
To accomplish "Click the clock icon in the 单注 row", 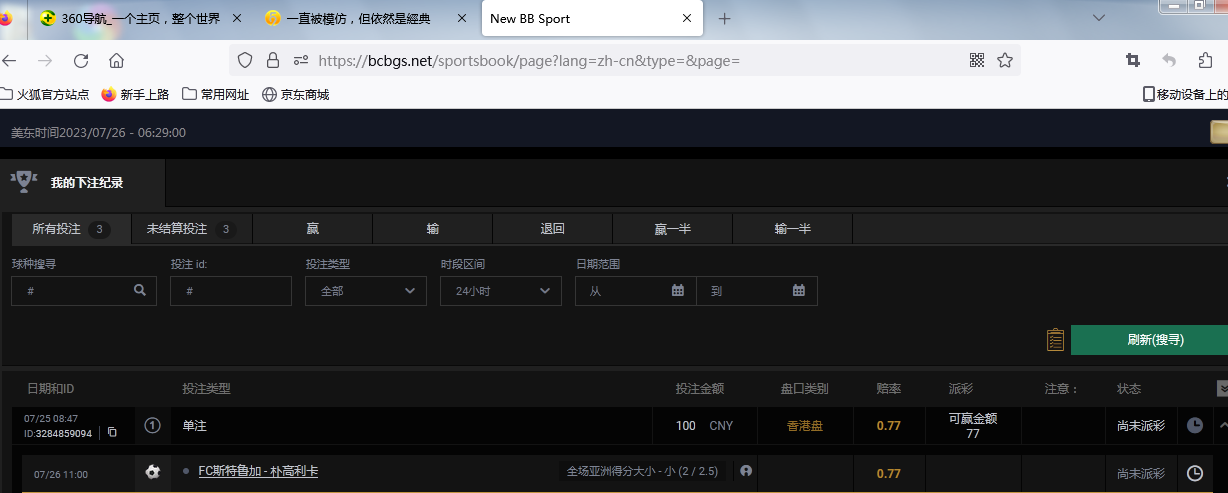I will point(1194,425).
